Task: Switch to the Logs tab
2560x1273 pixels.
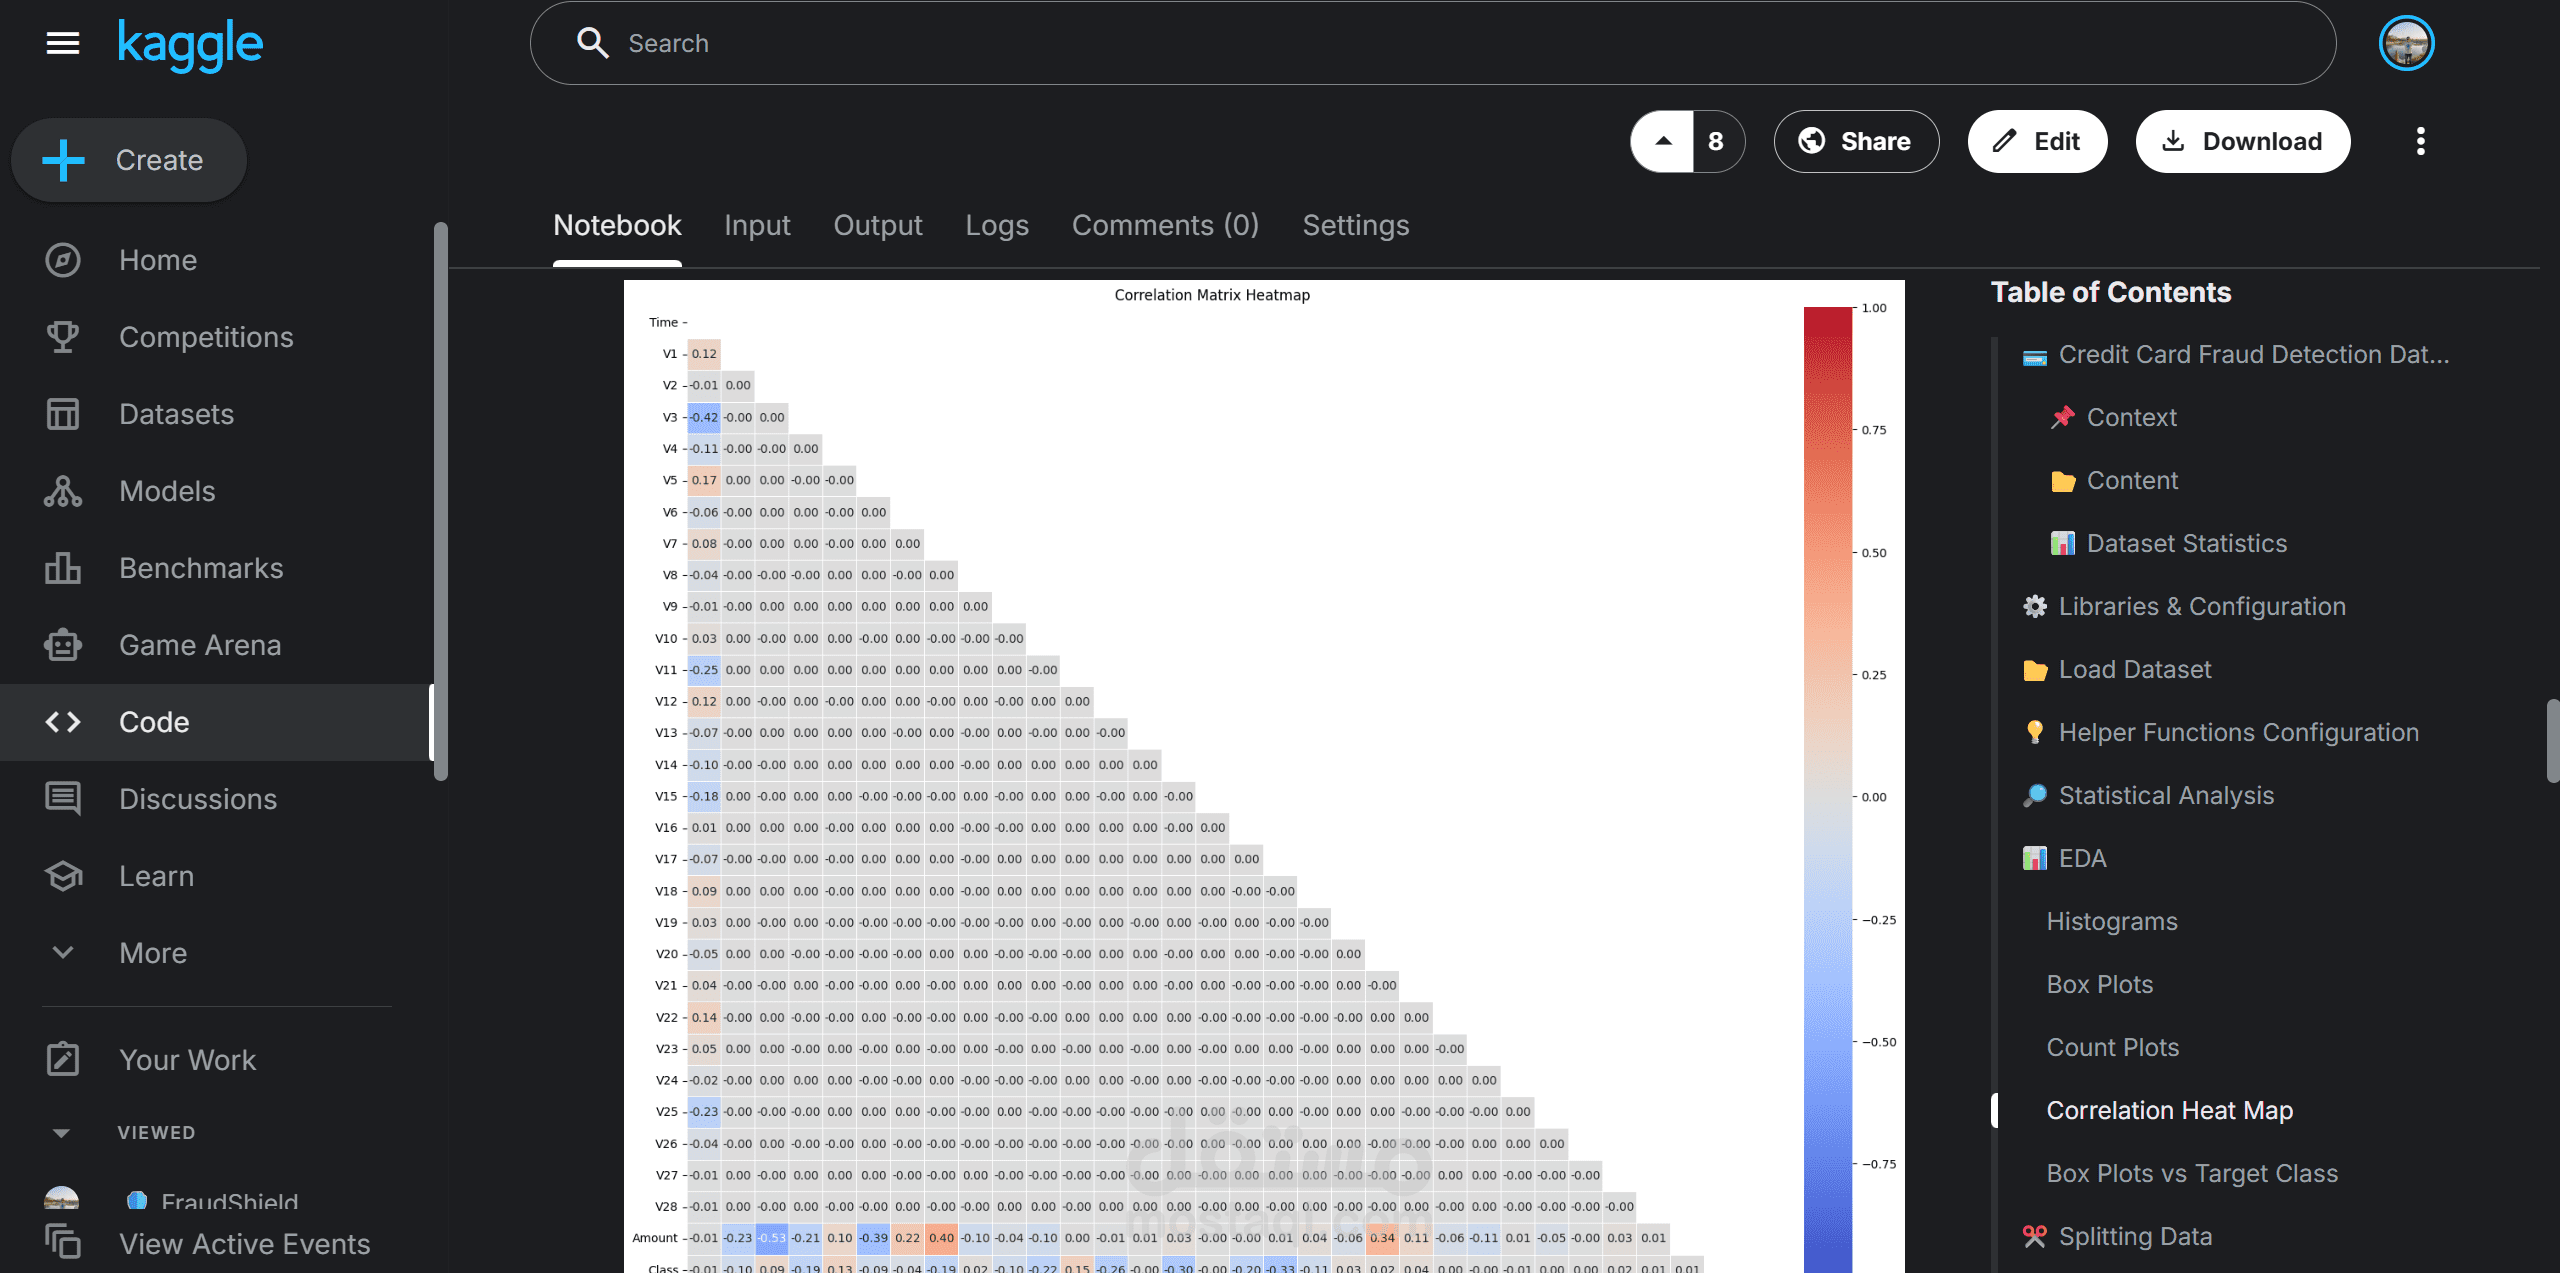Action: tap(996, 225)
